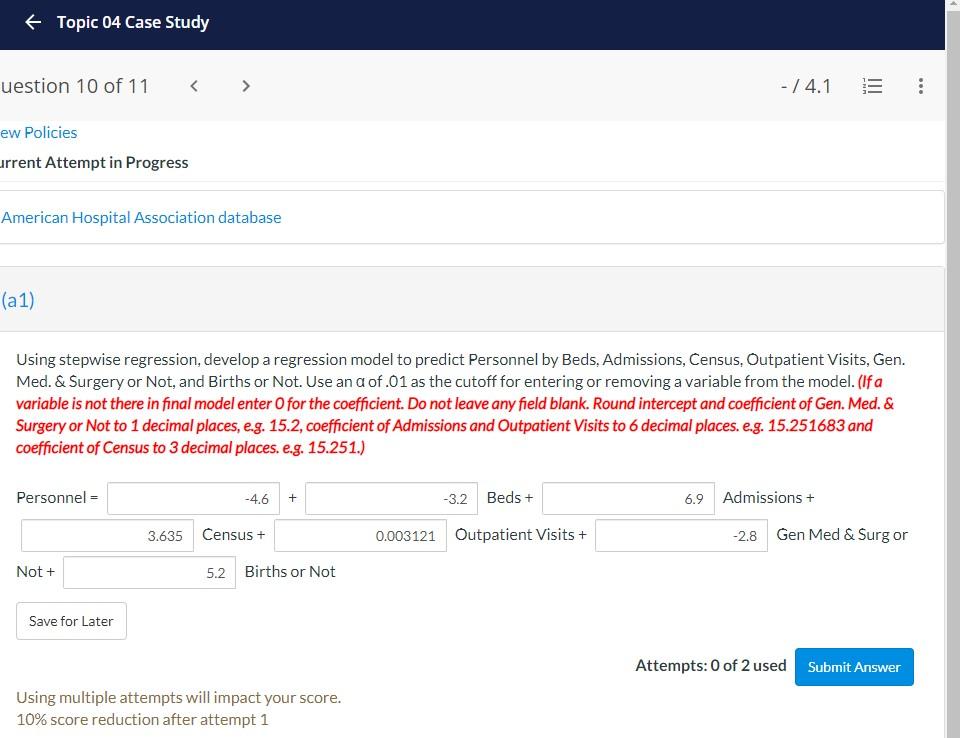
Task: Click the Question 10 of 11 label
Action: (76, 86)
